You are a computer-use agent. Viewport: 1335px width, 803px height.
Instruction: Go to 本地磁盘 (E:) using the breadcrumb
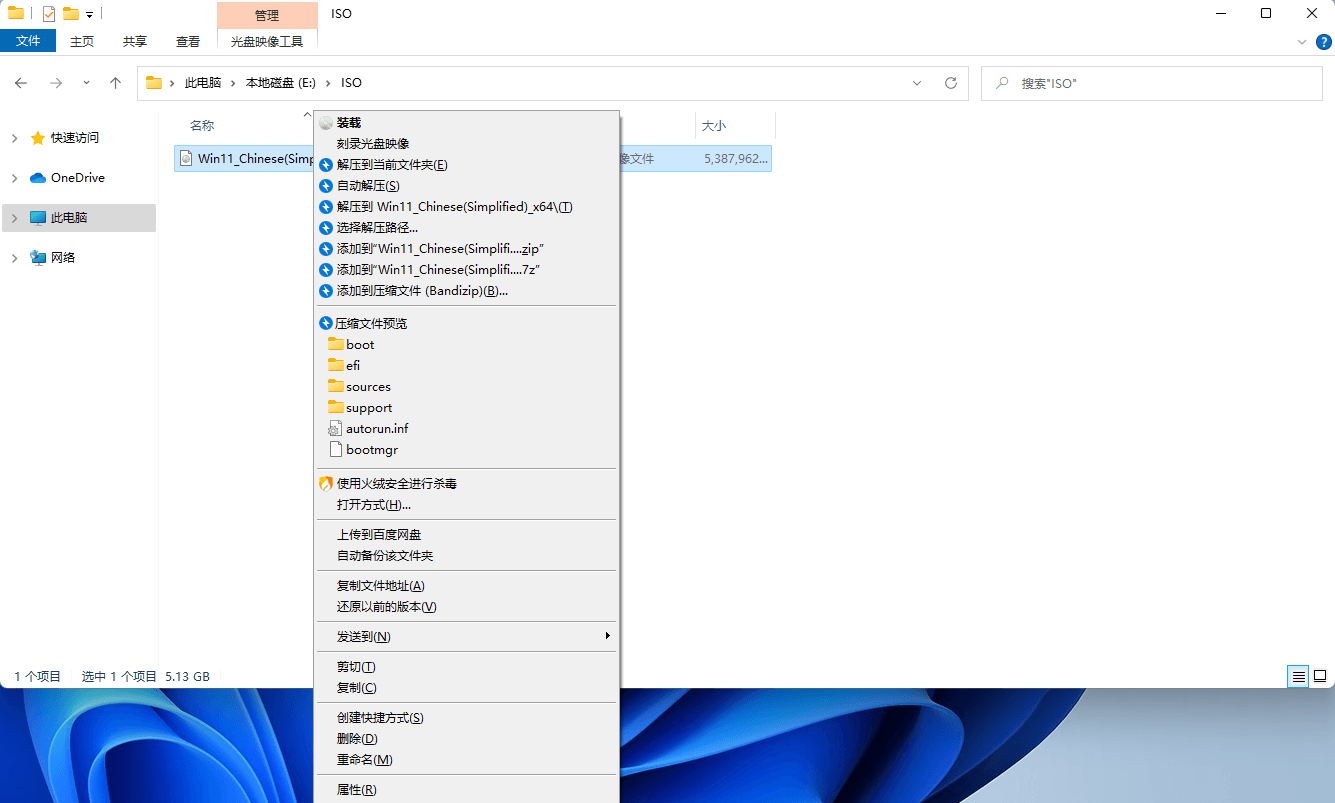[x=280, y=83]
